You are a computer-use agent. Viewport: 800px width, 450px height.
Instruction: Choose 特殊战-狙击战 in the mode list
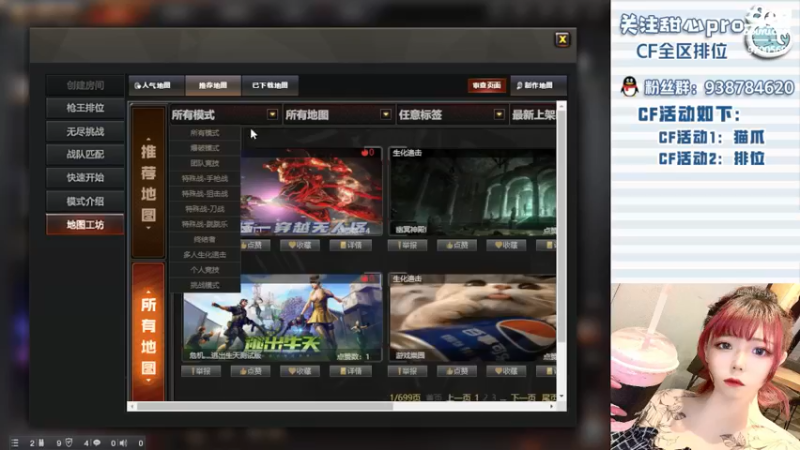[205, 194]
